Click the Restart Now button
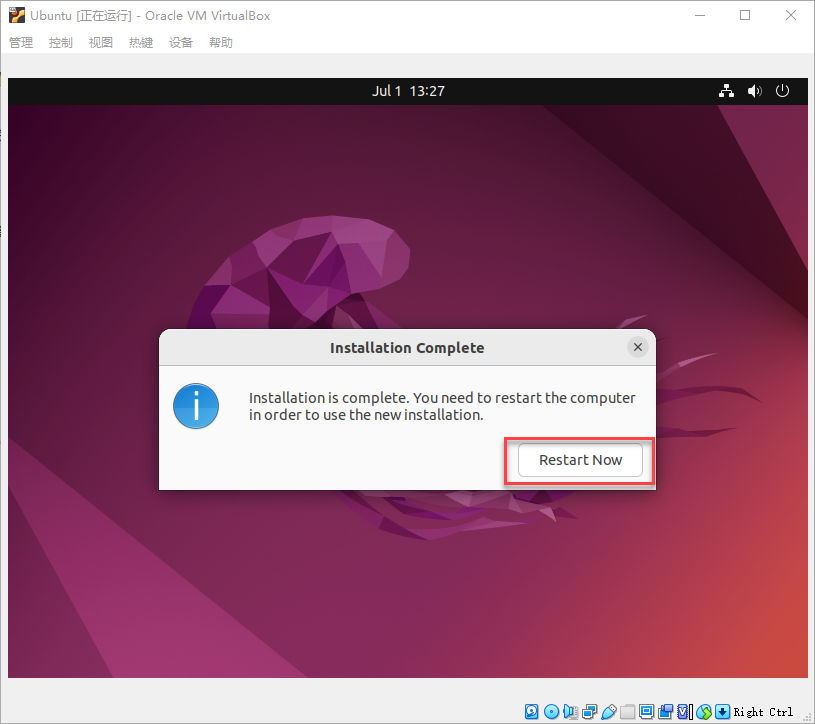The image size is (815, 724). click(x=580, y=460)
